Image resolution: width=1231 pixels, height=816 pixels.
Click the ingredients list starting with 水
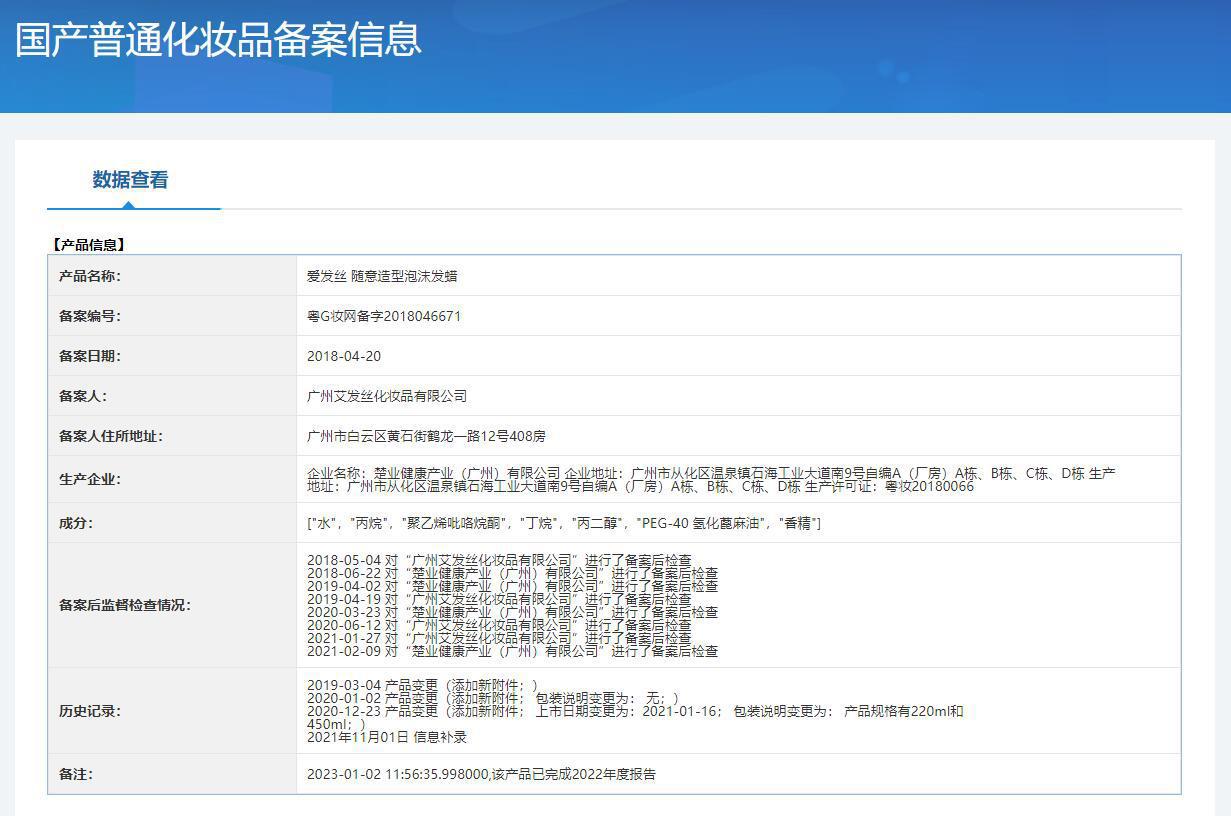563,523
